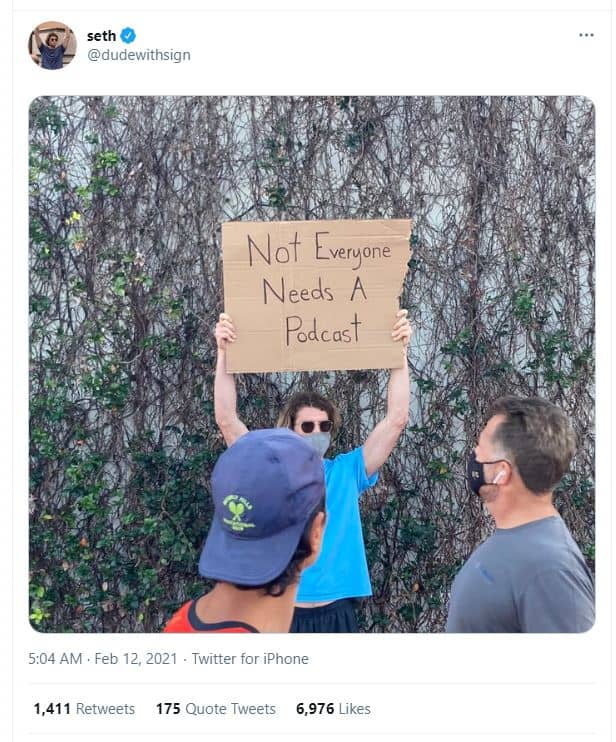This screenshot has height=742, width=616.
Task: Click the sunglasses on the sign holder
Action: pos(316,426)
